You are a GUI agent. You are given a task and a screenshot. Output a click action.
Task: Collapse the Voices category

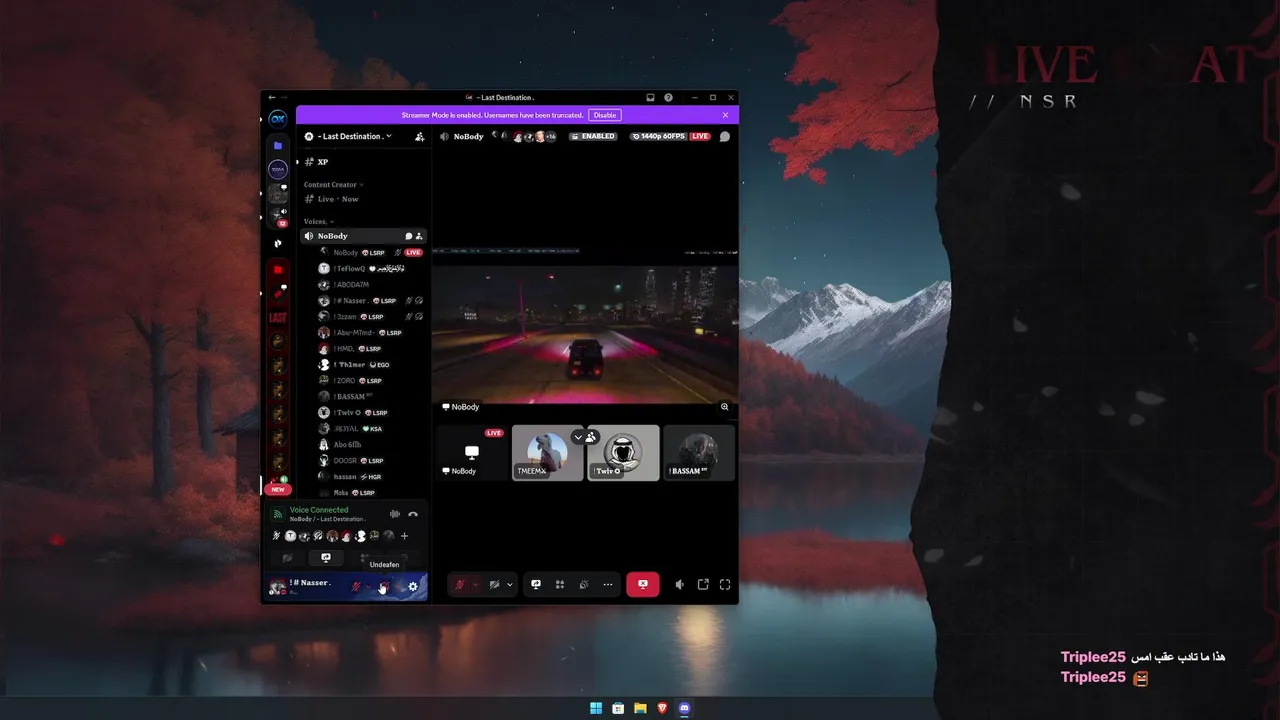[319, 221]
